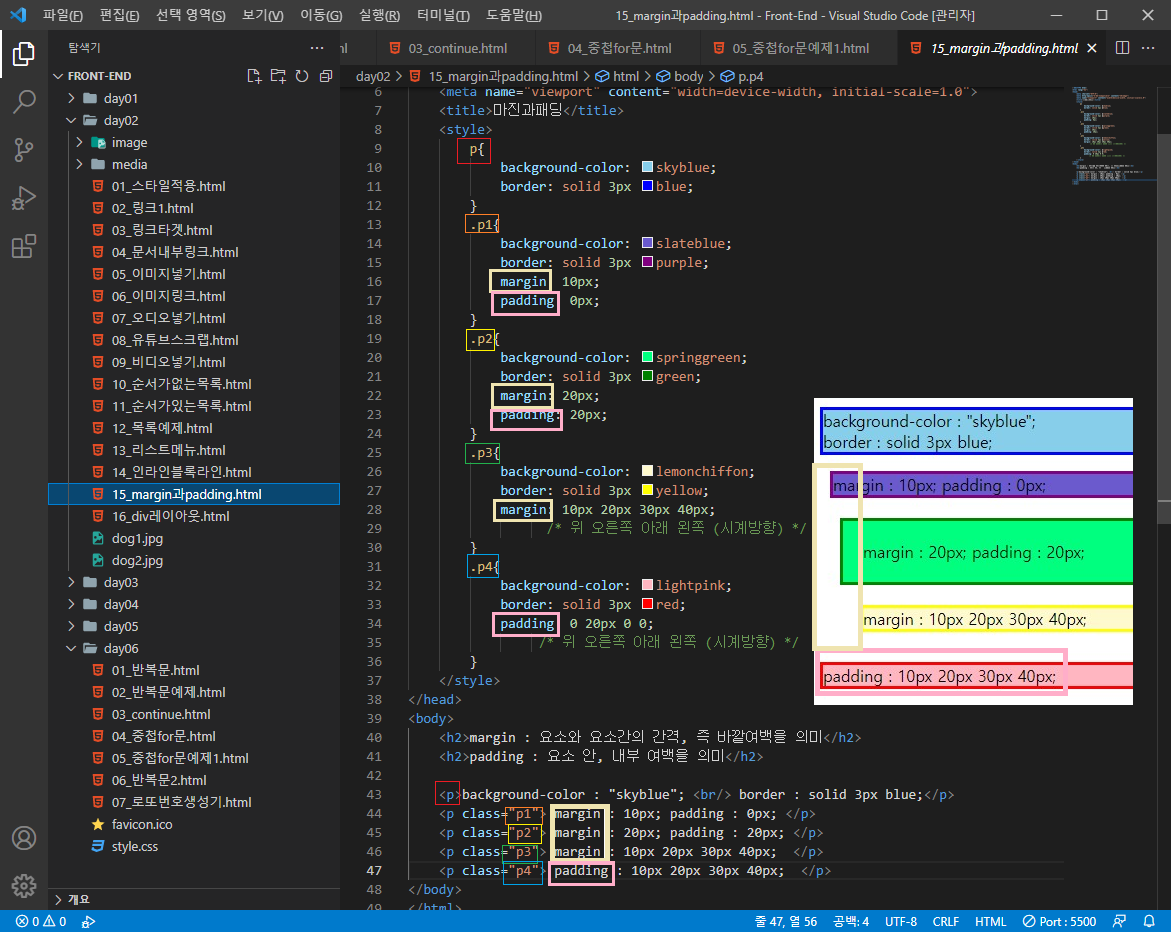Click the Go Live broadcast icon in status bar
This screenshot has height=932, width=1171.
tap(88, 922)
